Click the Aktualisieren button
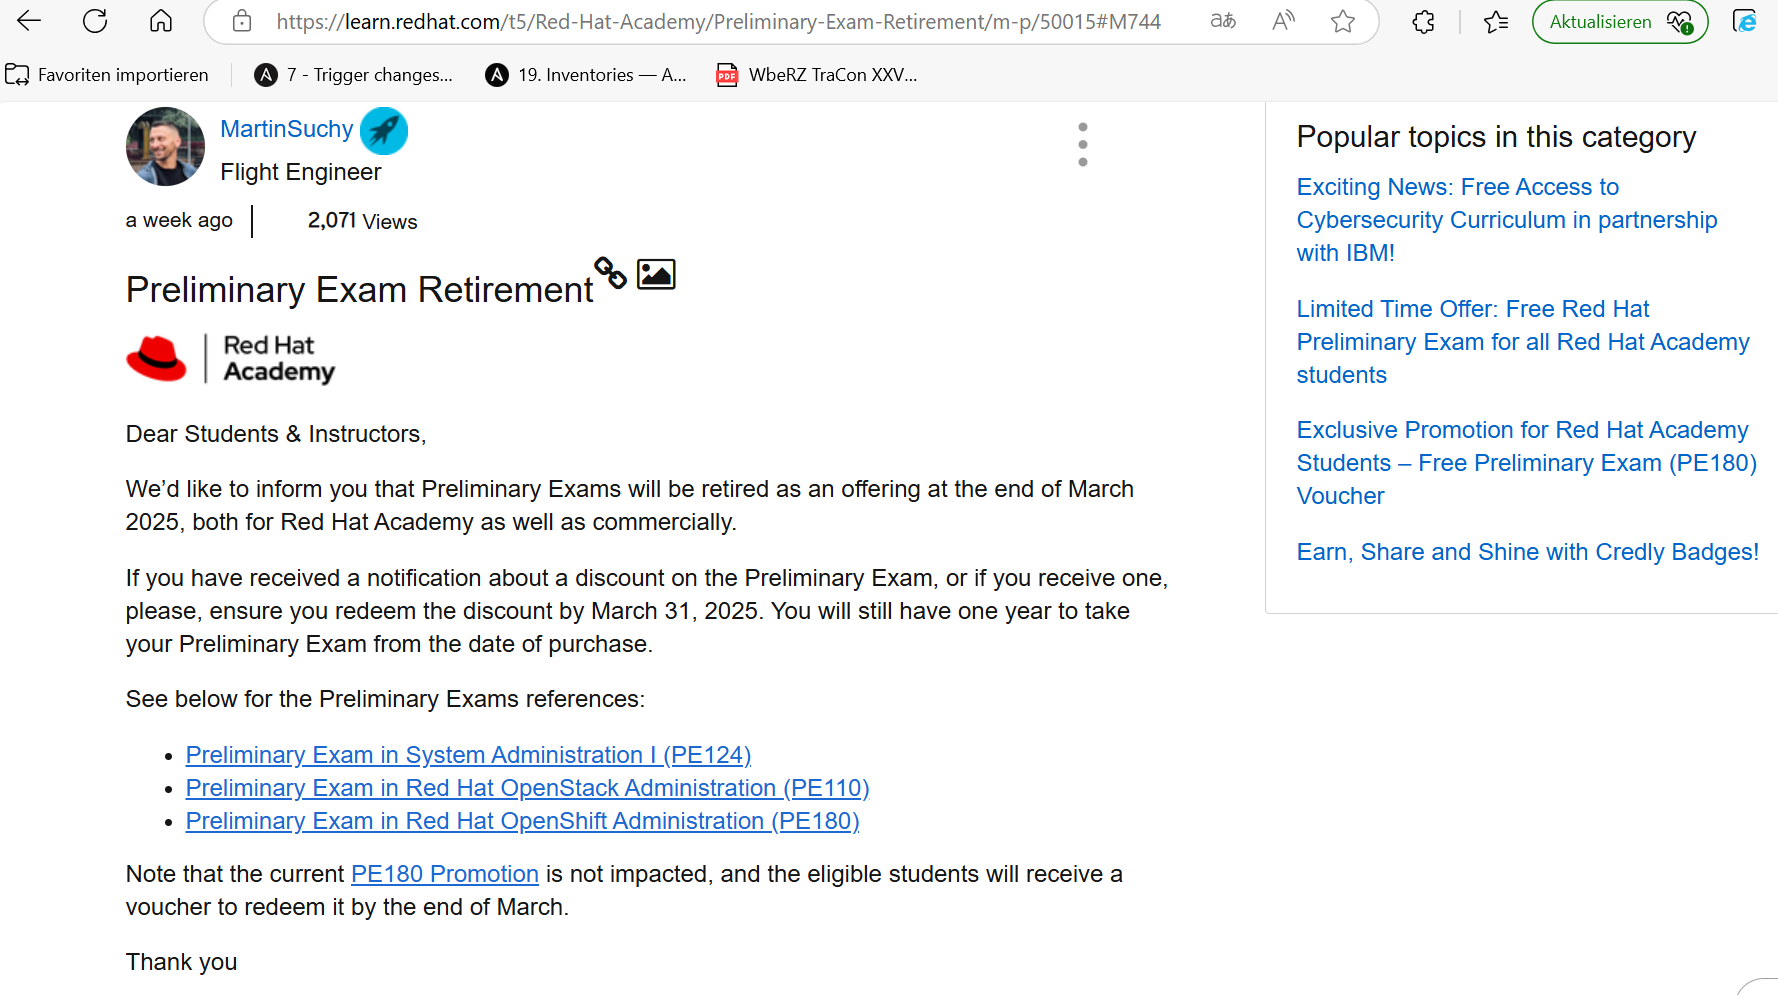The image size is (1778, 995). [x=1600, y=22]
